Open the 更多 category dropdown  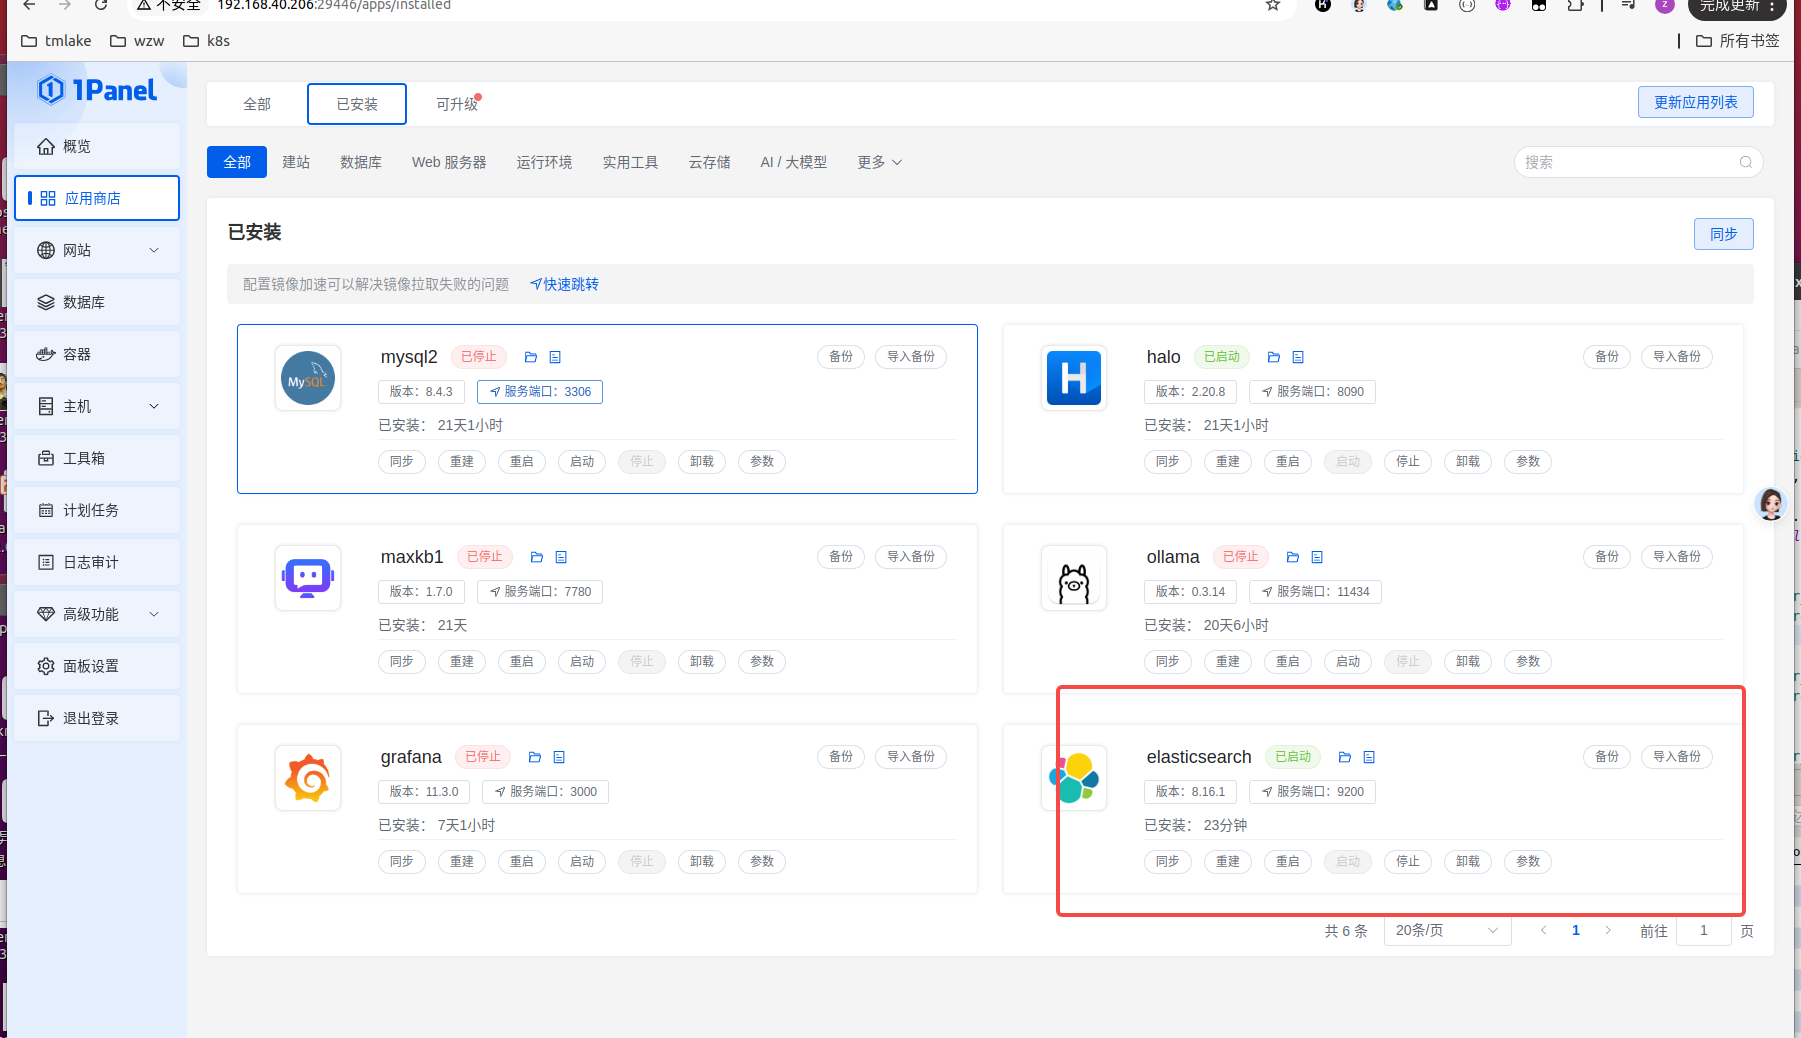coord(879,162)
